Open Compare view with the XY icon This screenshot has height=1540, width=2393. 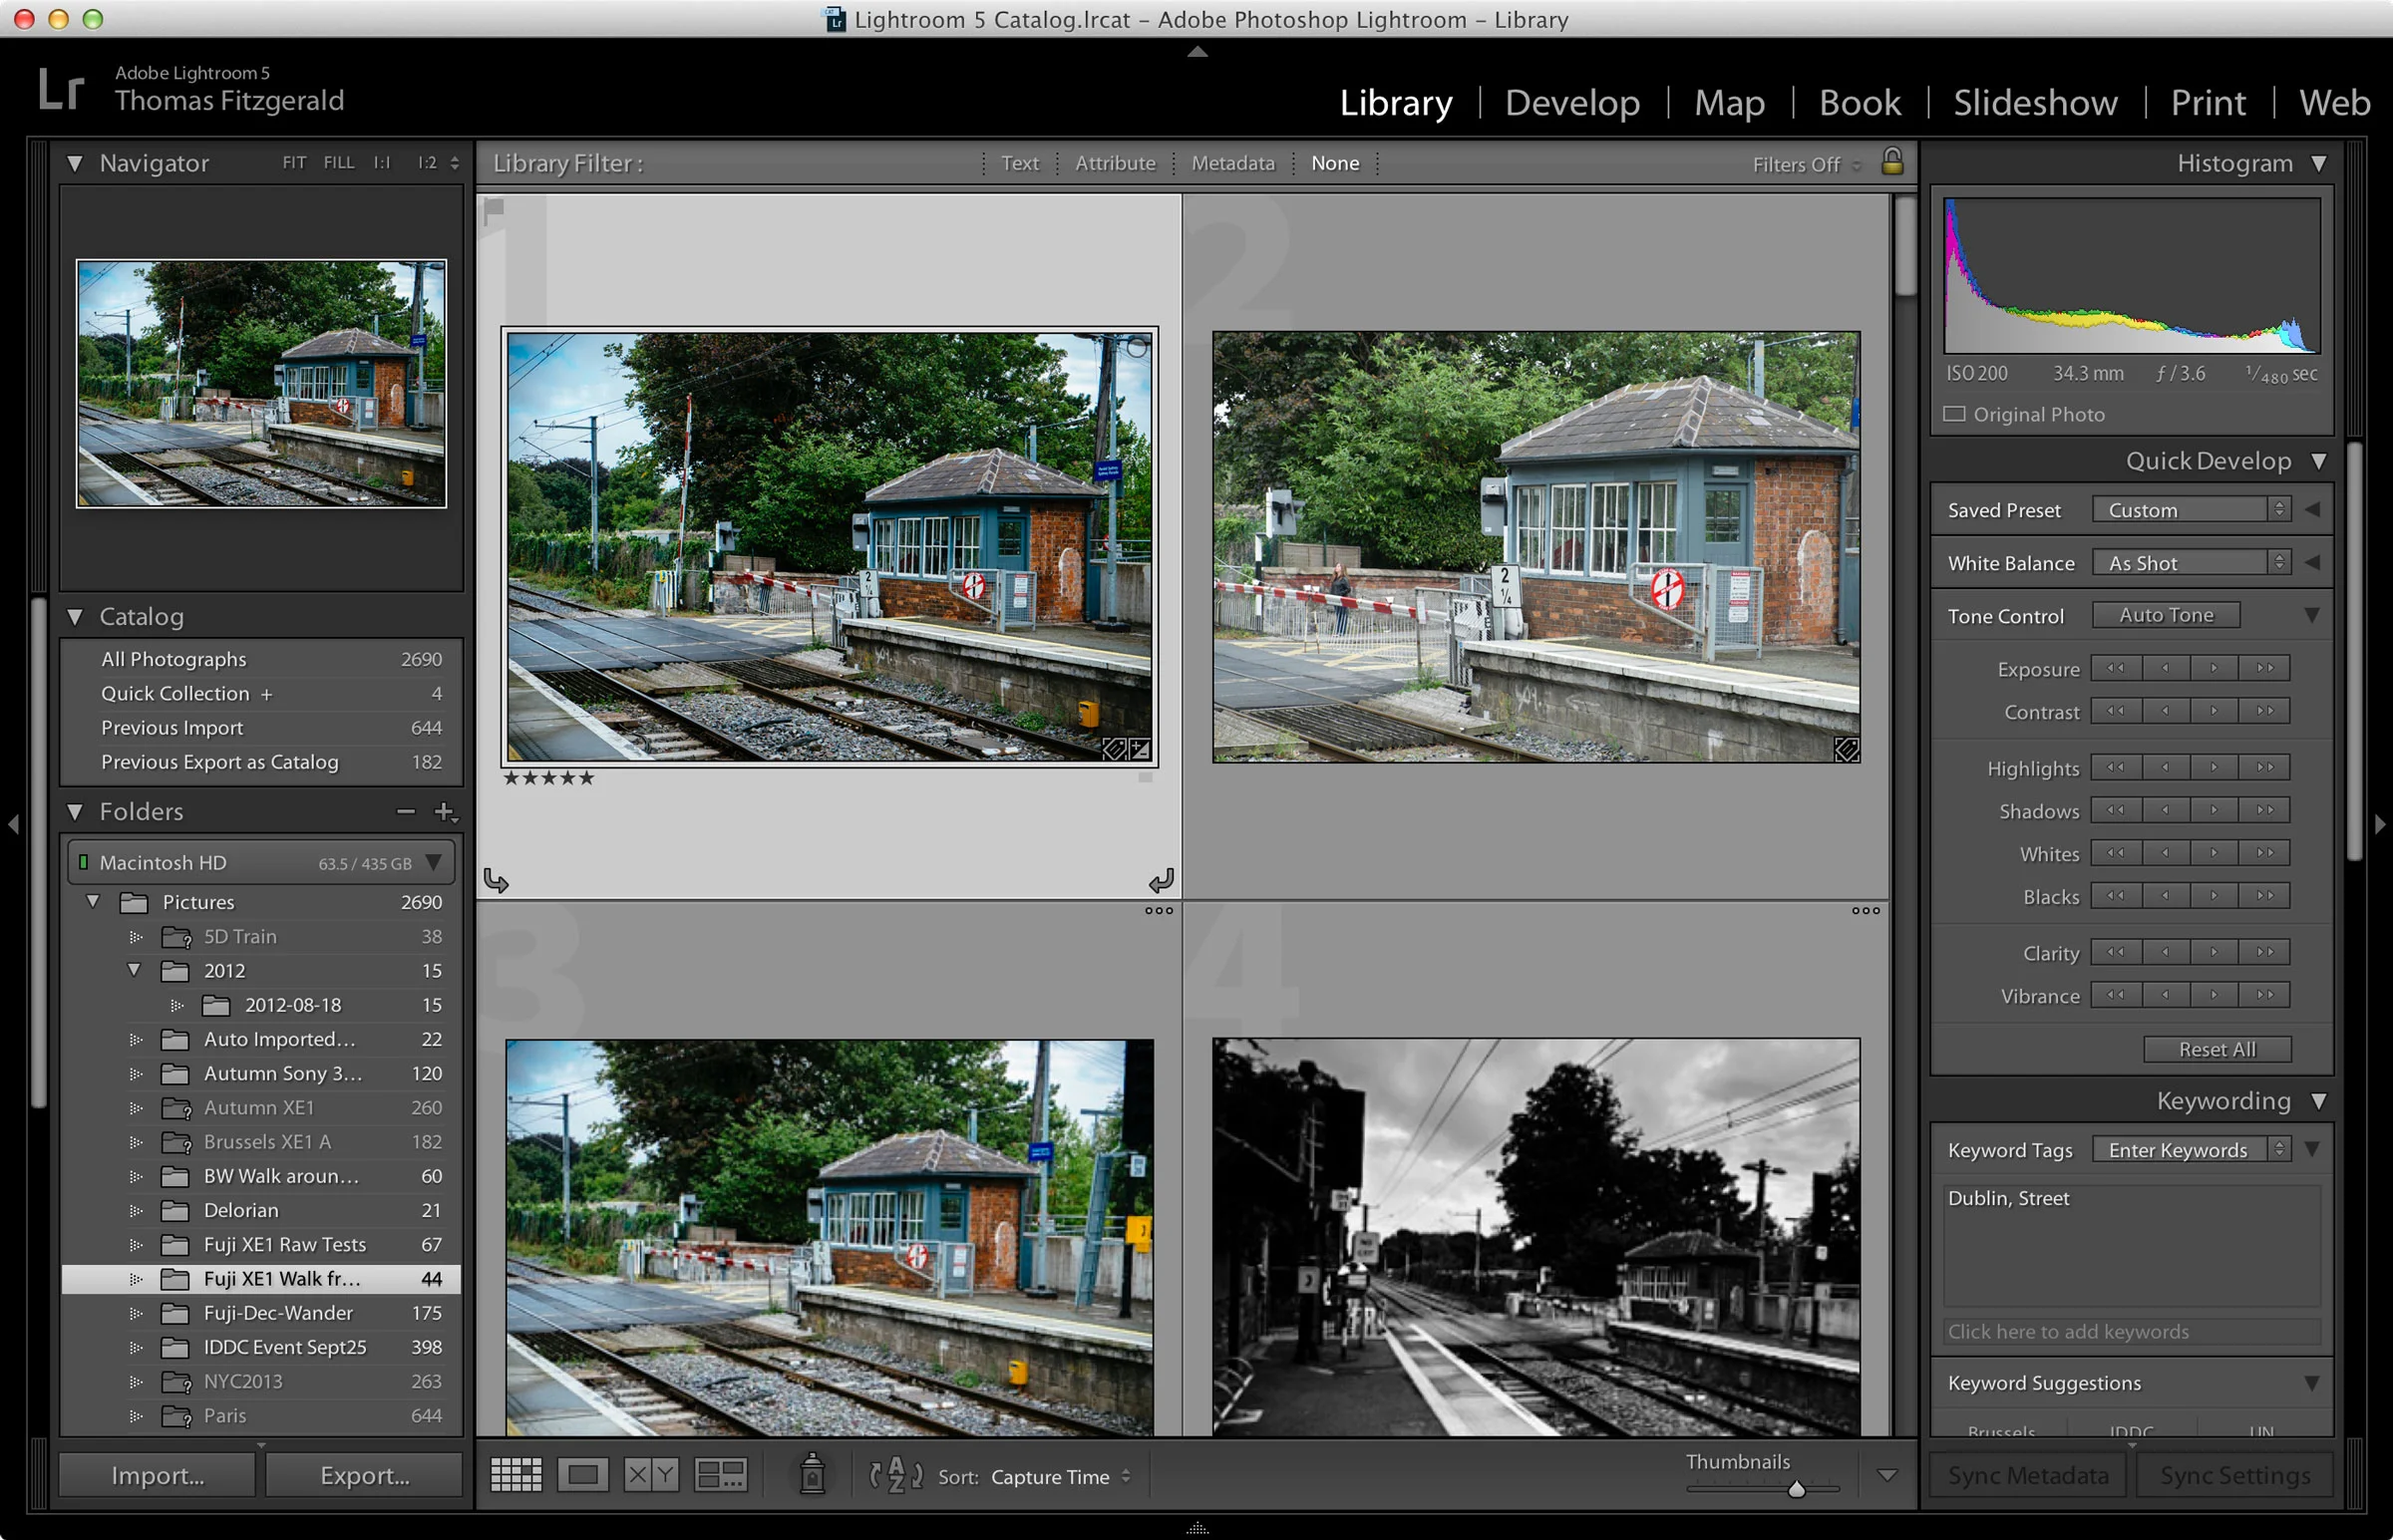(651, 1474)
